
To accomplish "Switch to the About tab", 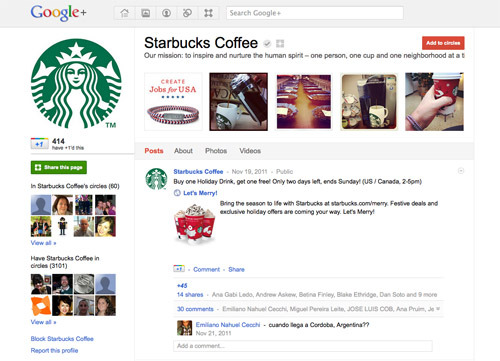I will [x=183, y=151].
